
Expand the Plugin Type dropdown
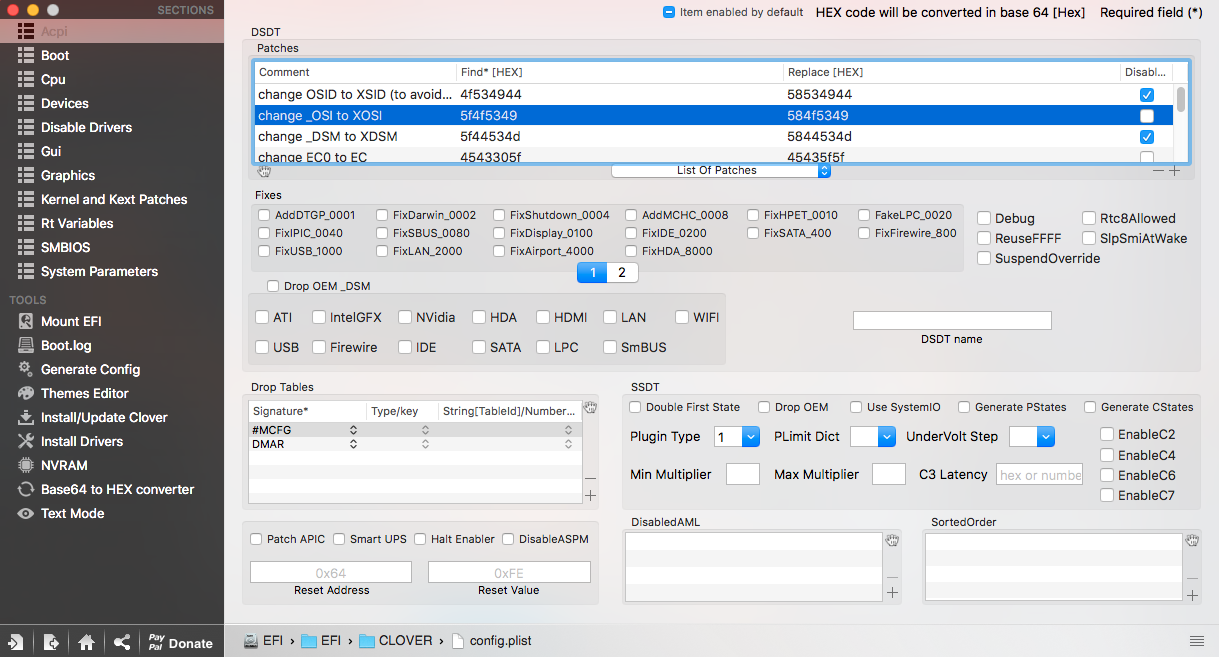[738, 437]
